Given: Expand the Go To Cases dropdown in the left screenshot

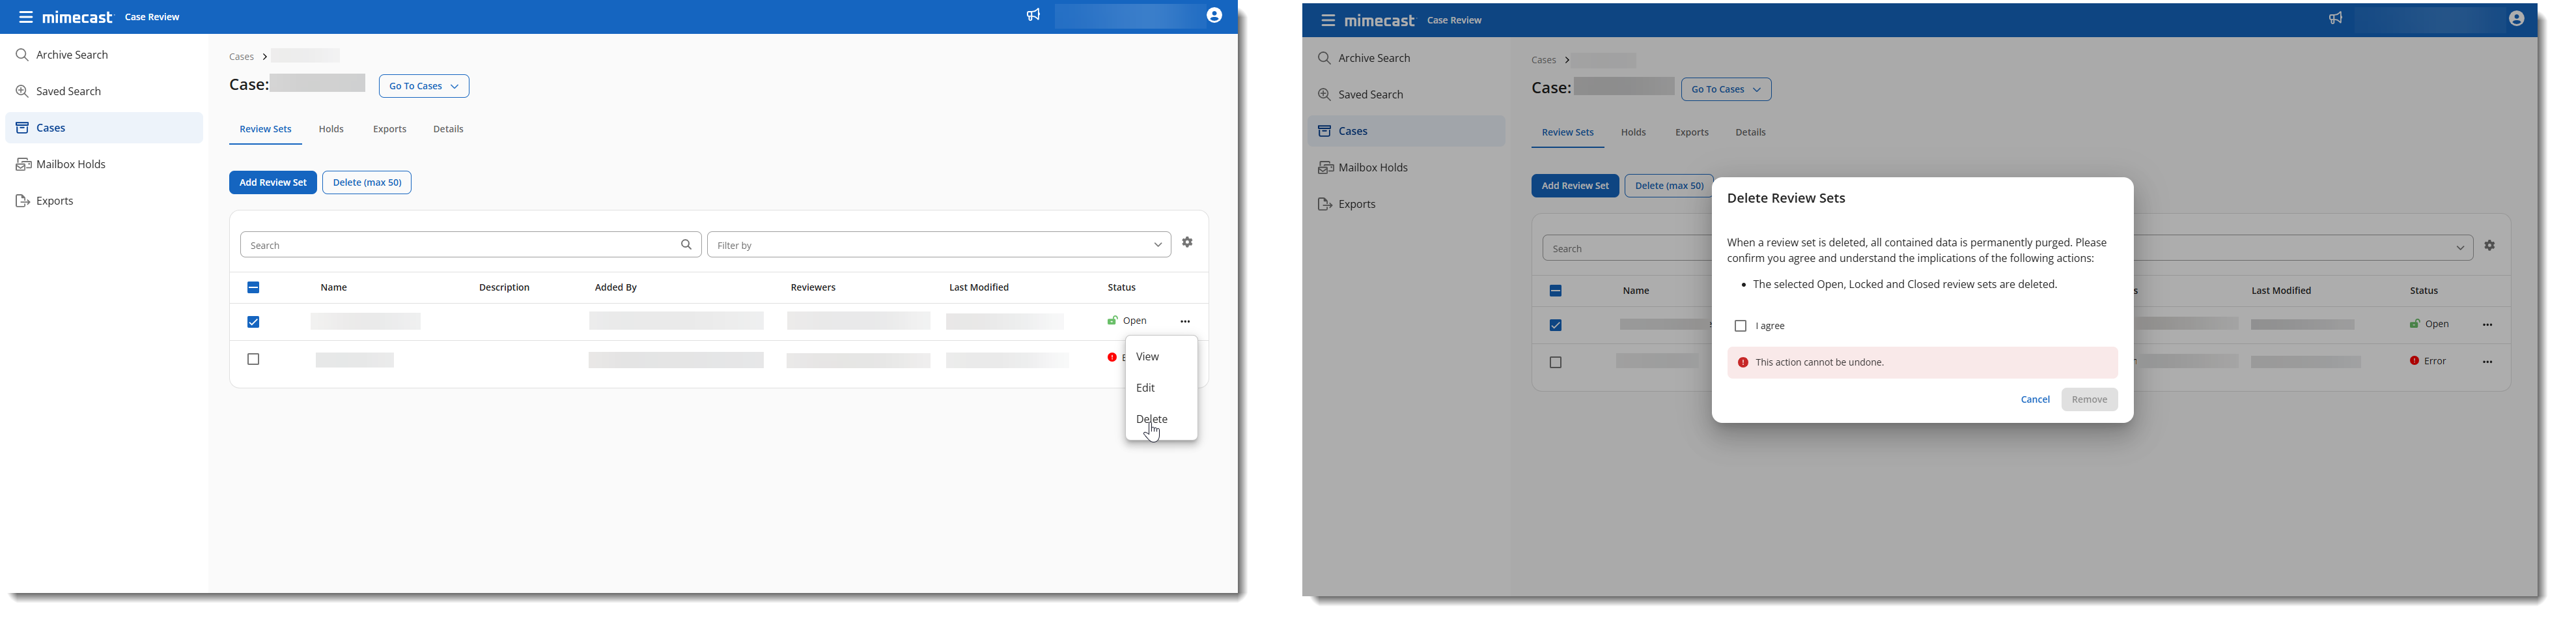Looking at the screenshot, I should [424, 87].
